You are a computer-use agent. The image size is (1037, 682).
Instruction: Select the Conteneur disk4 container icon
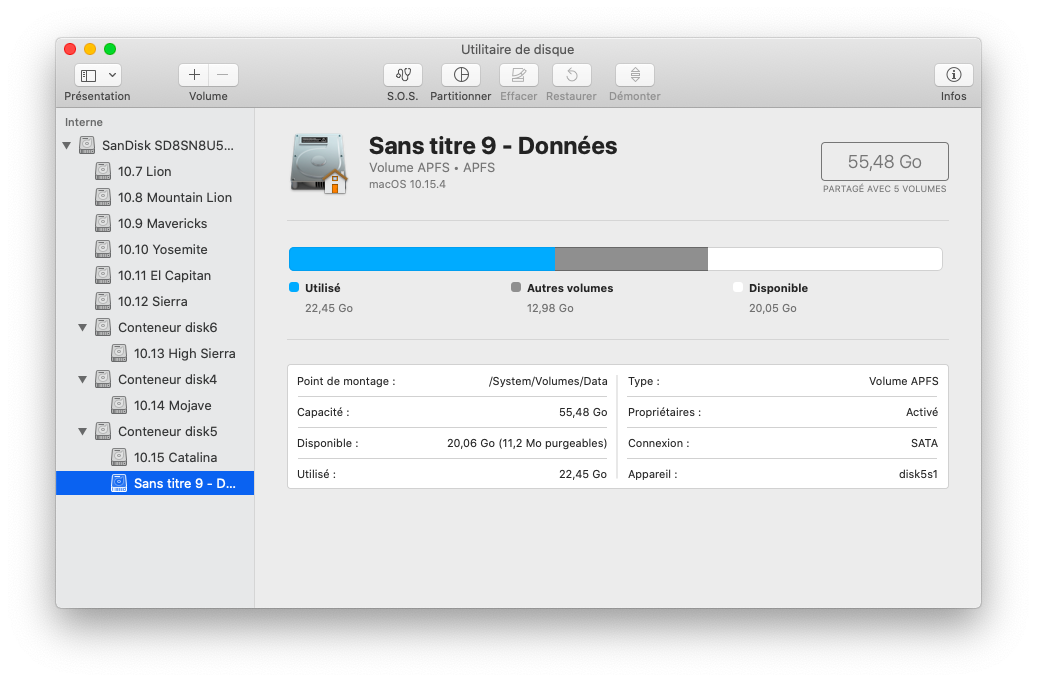(x=103, y=379)
